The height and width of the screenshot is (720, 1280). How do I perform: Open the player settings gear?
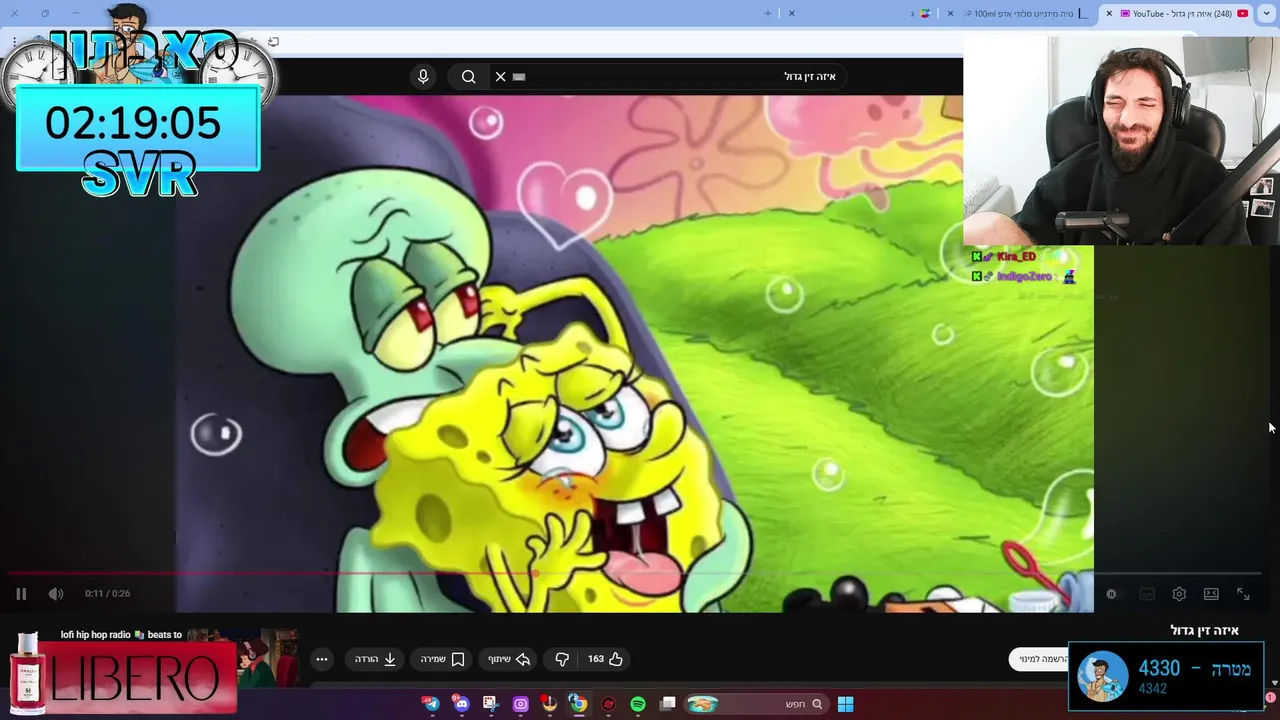(1179, 594)
